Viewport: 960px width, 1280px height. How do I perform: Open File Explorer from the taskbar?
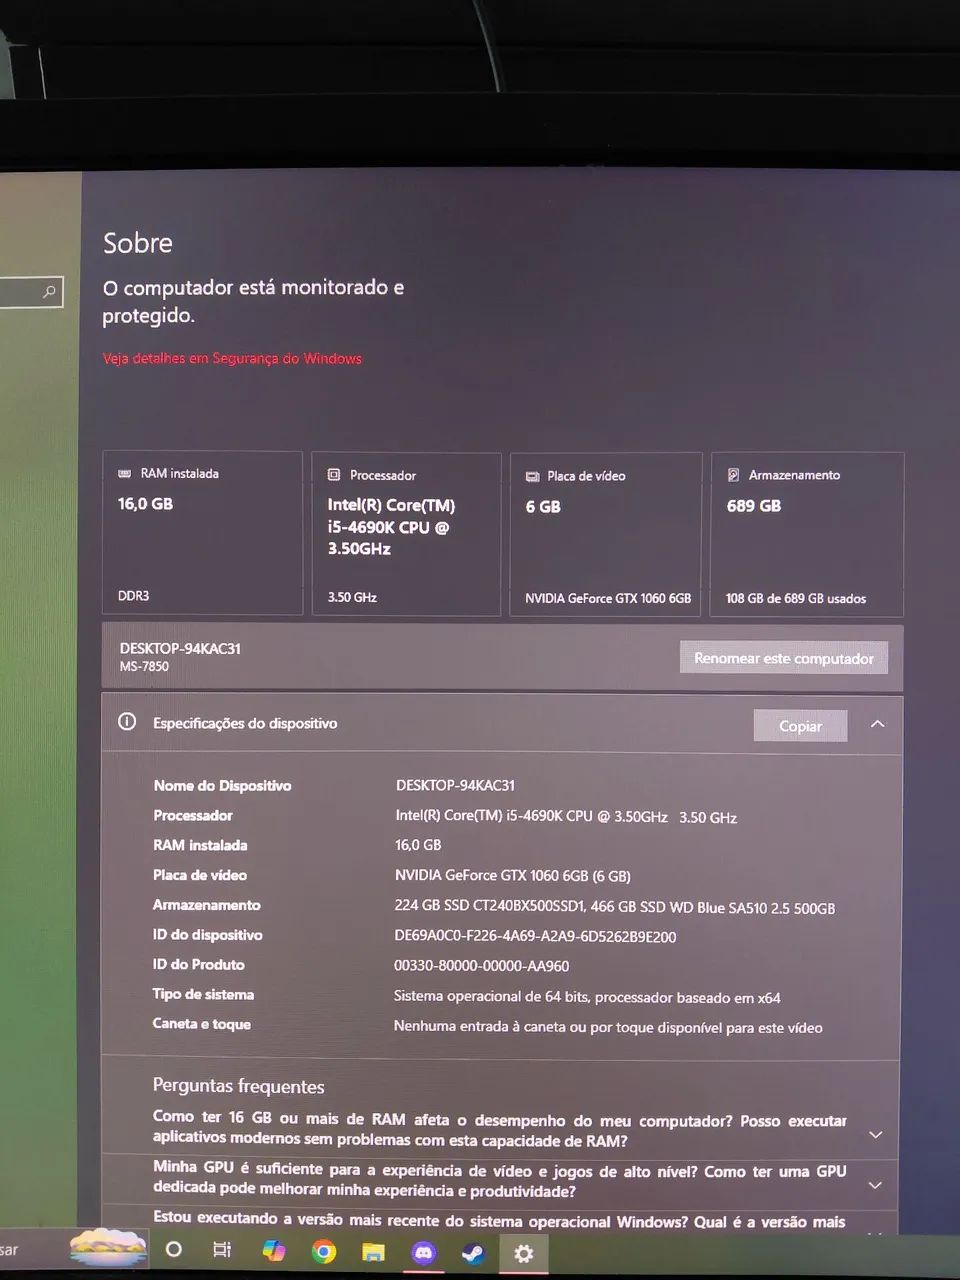pos(373,1252)
